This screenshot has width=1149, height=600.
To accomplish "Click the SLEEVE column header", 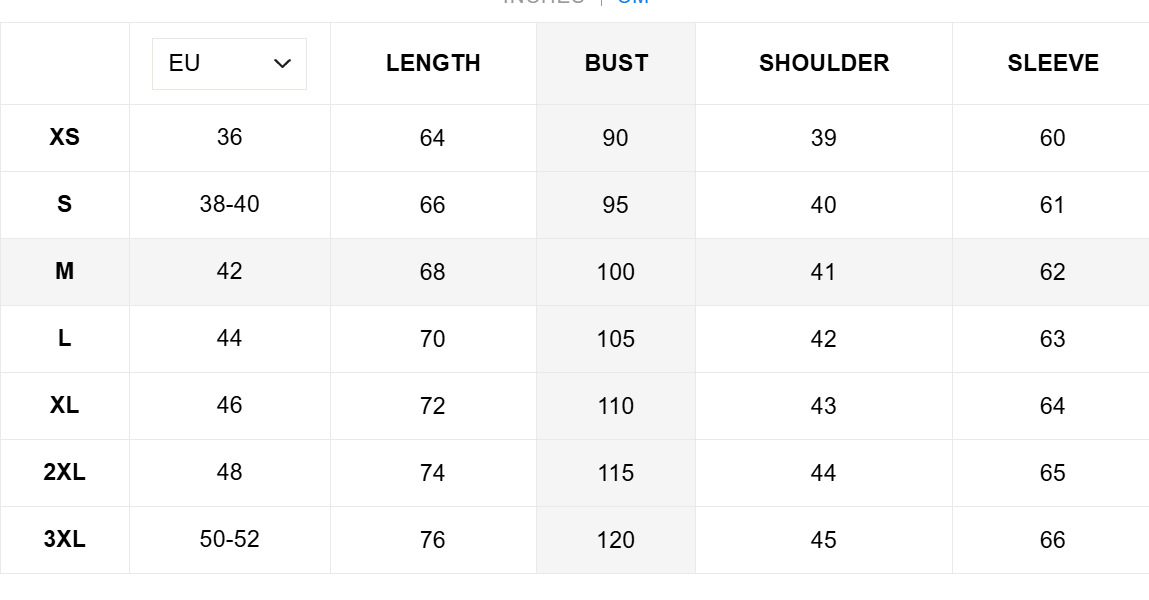I will (1052, 63).
